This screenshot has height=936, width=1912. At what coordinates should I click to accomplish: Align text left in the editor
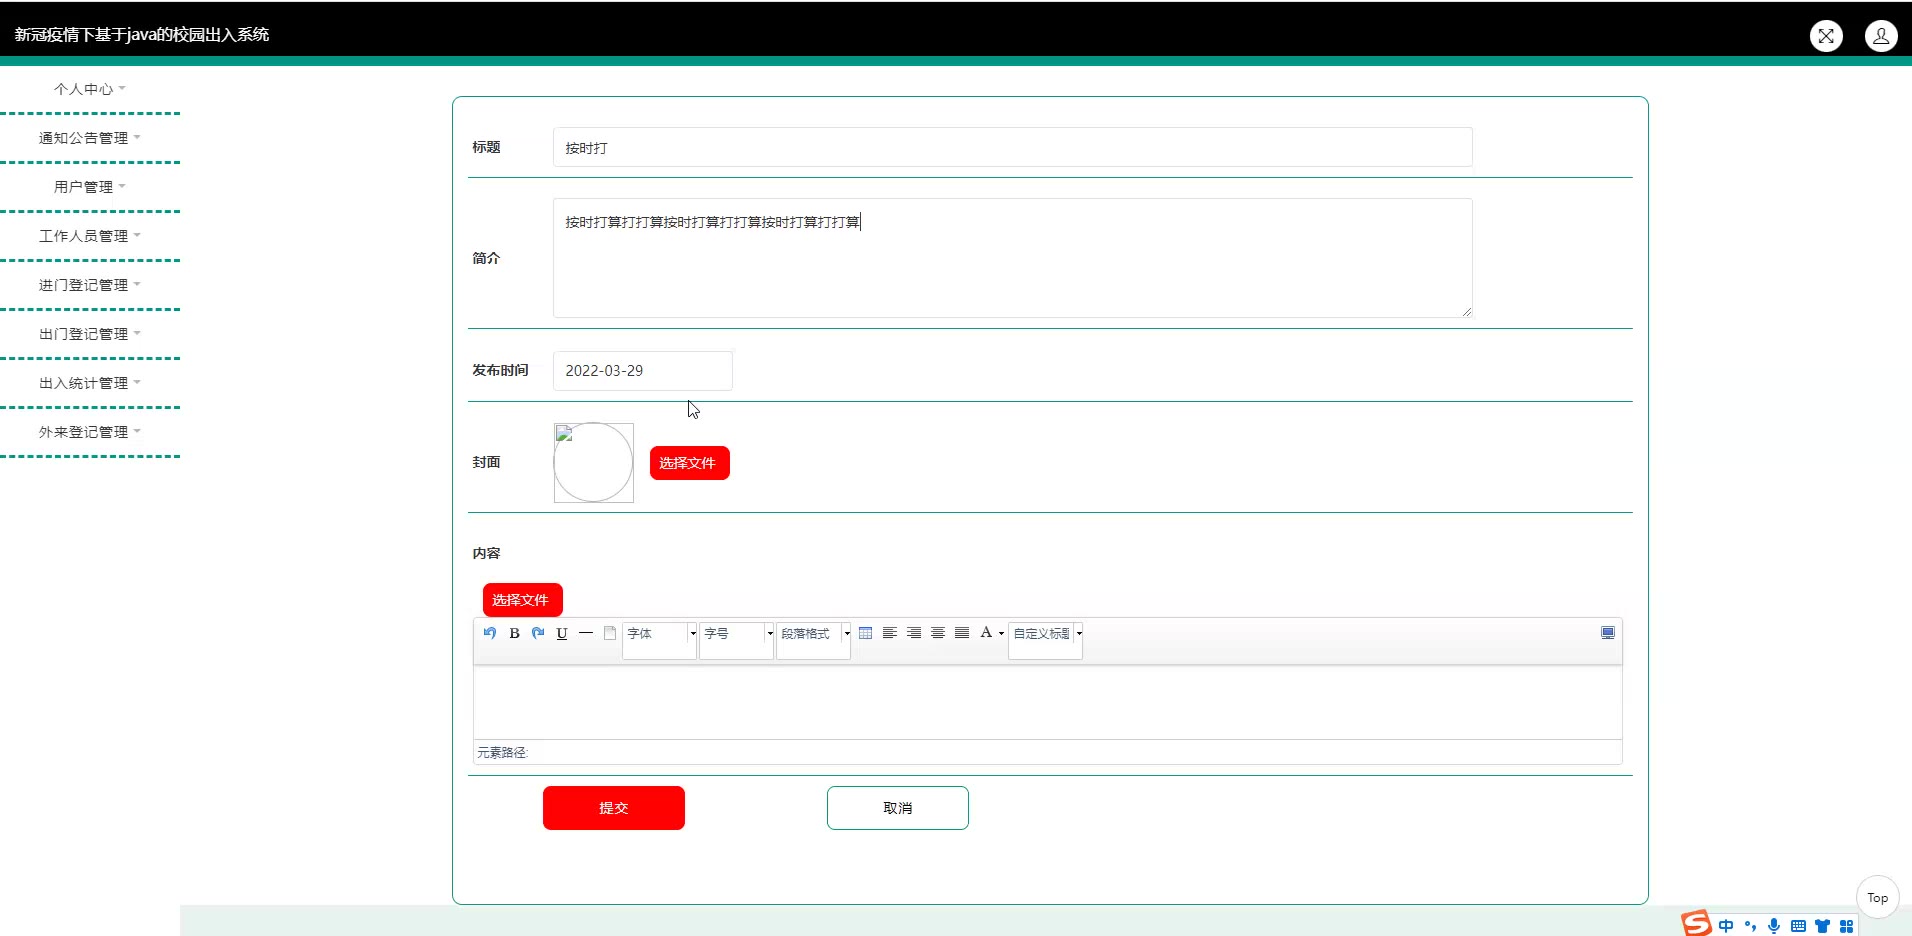point(890,633)
